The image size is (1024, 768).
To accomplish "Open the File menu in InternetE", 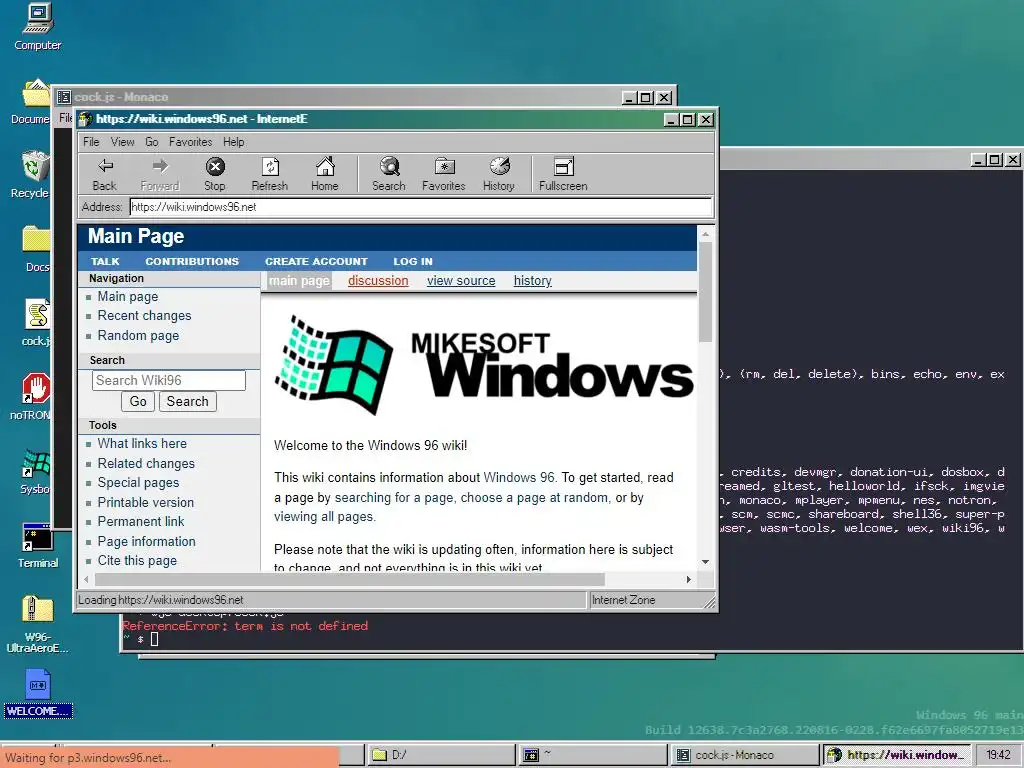I will click(x=91, y=142).
